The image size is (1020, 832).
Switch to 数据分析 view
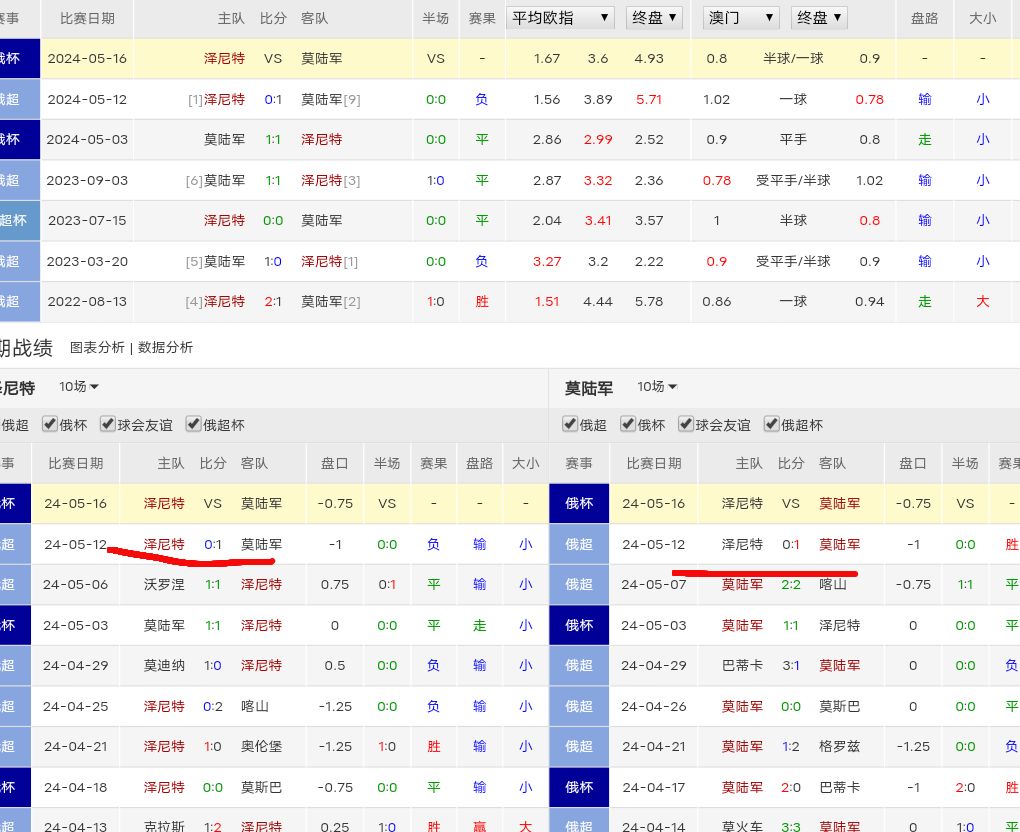pos(166,347)
